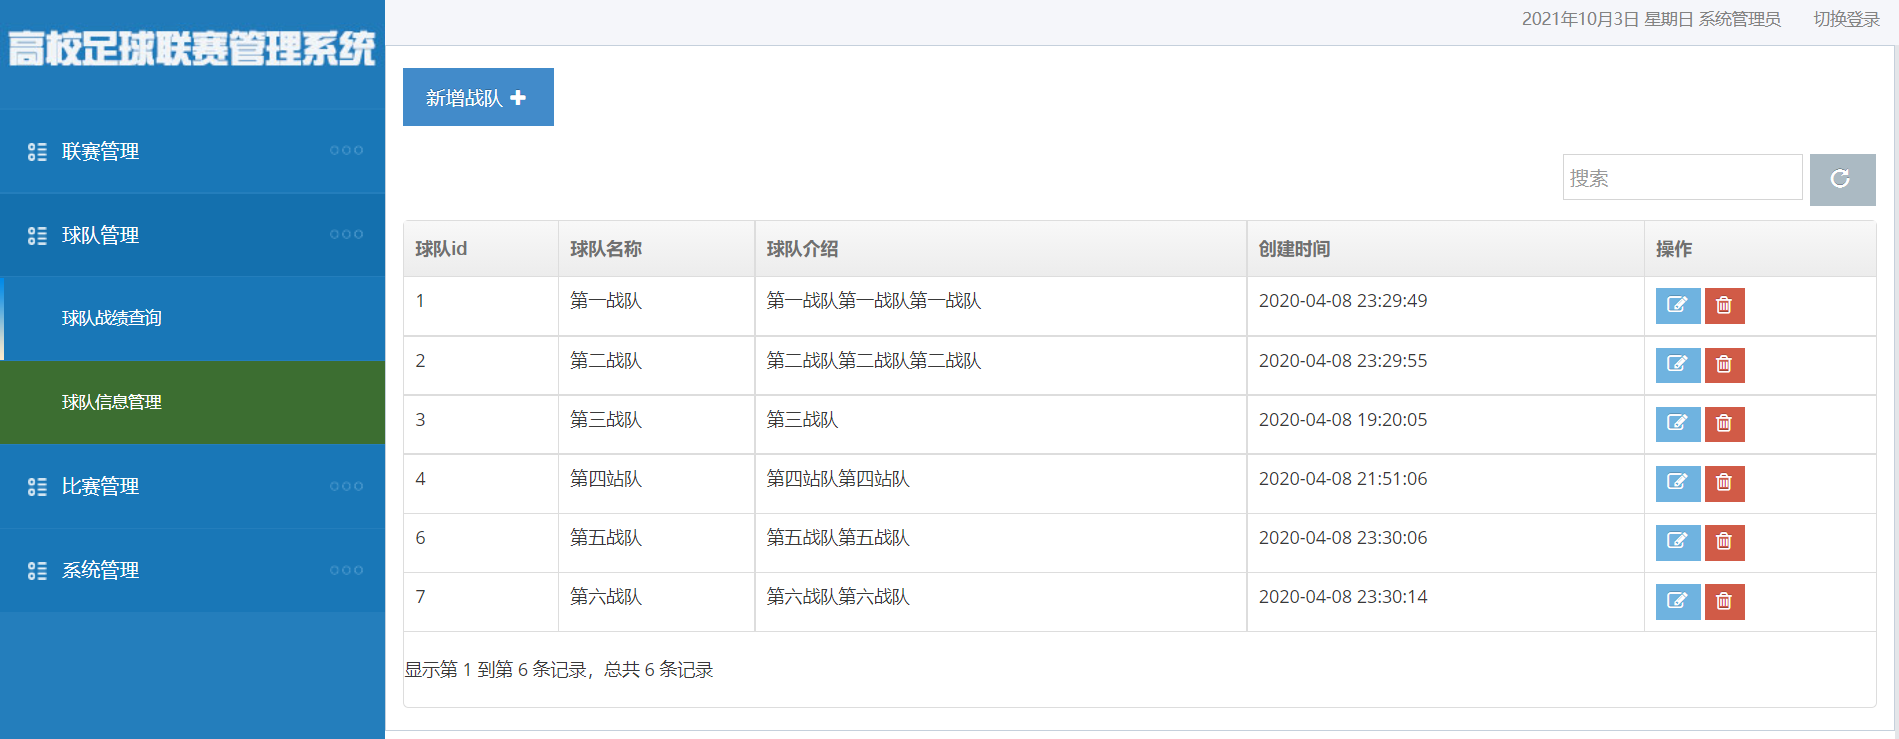Edit the 第三战队 row with pencil icon
The width and height of the screenshot is (1899, 739).
tap(1678, 424)
